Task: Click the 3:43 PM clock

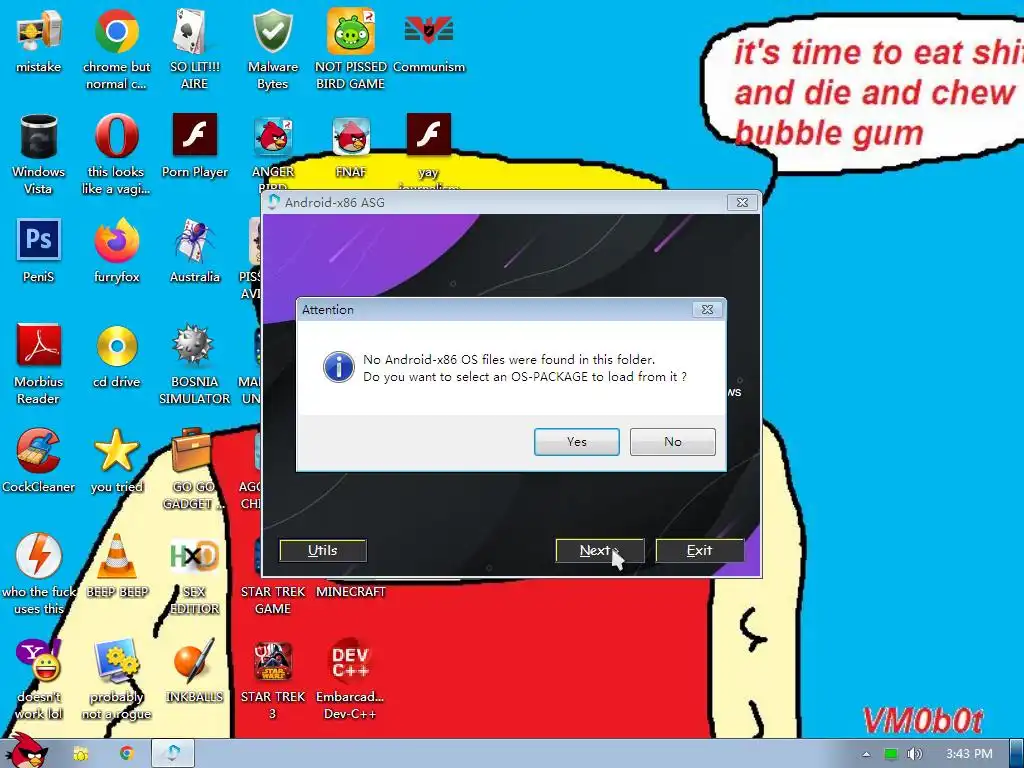Action: 969,754
